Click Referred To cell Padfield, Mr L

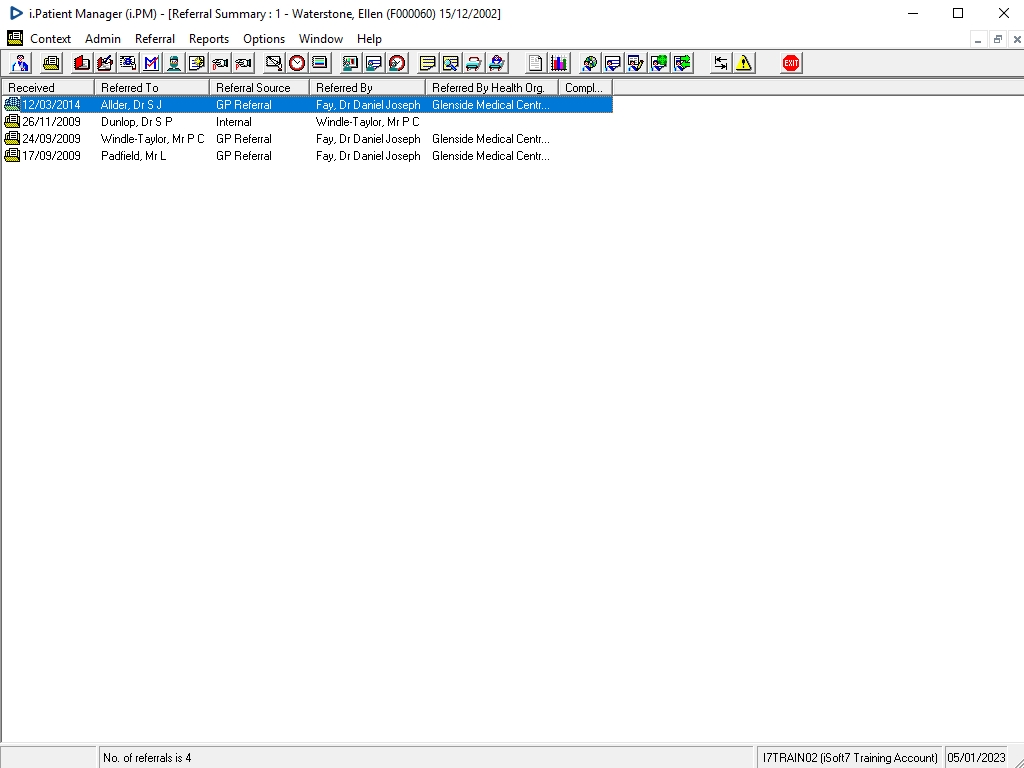point(133,156)
